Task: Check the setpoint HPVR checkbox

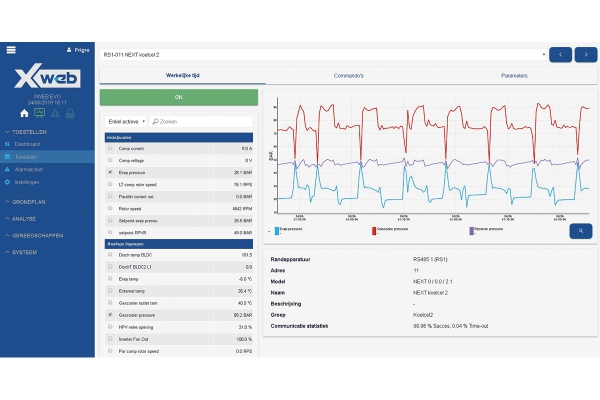Action: [x=110, y=232]
